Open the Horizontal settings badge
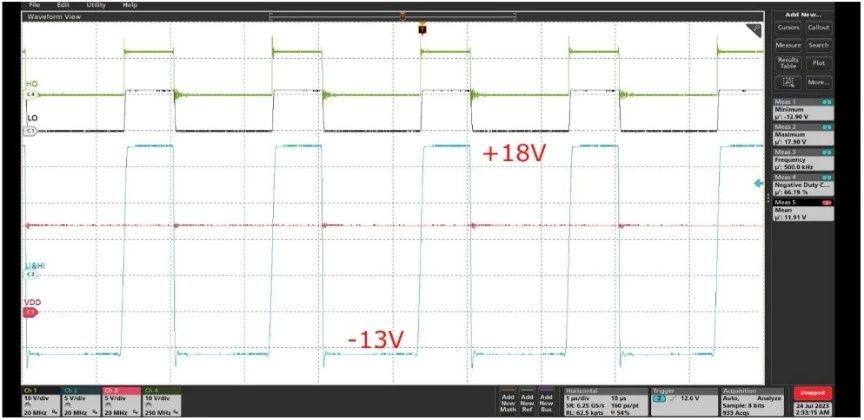The height and width of the screenshot is (420, 864). [605, 401]
